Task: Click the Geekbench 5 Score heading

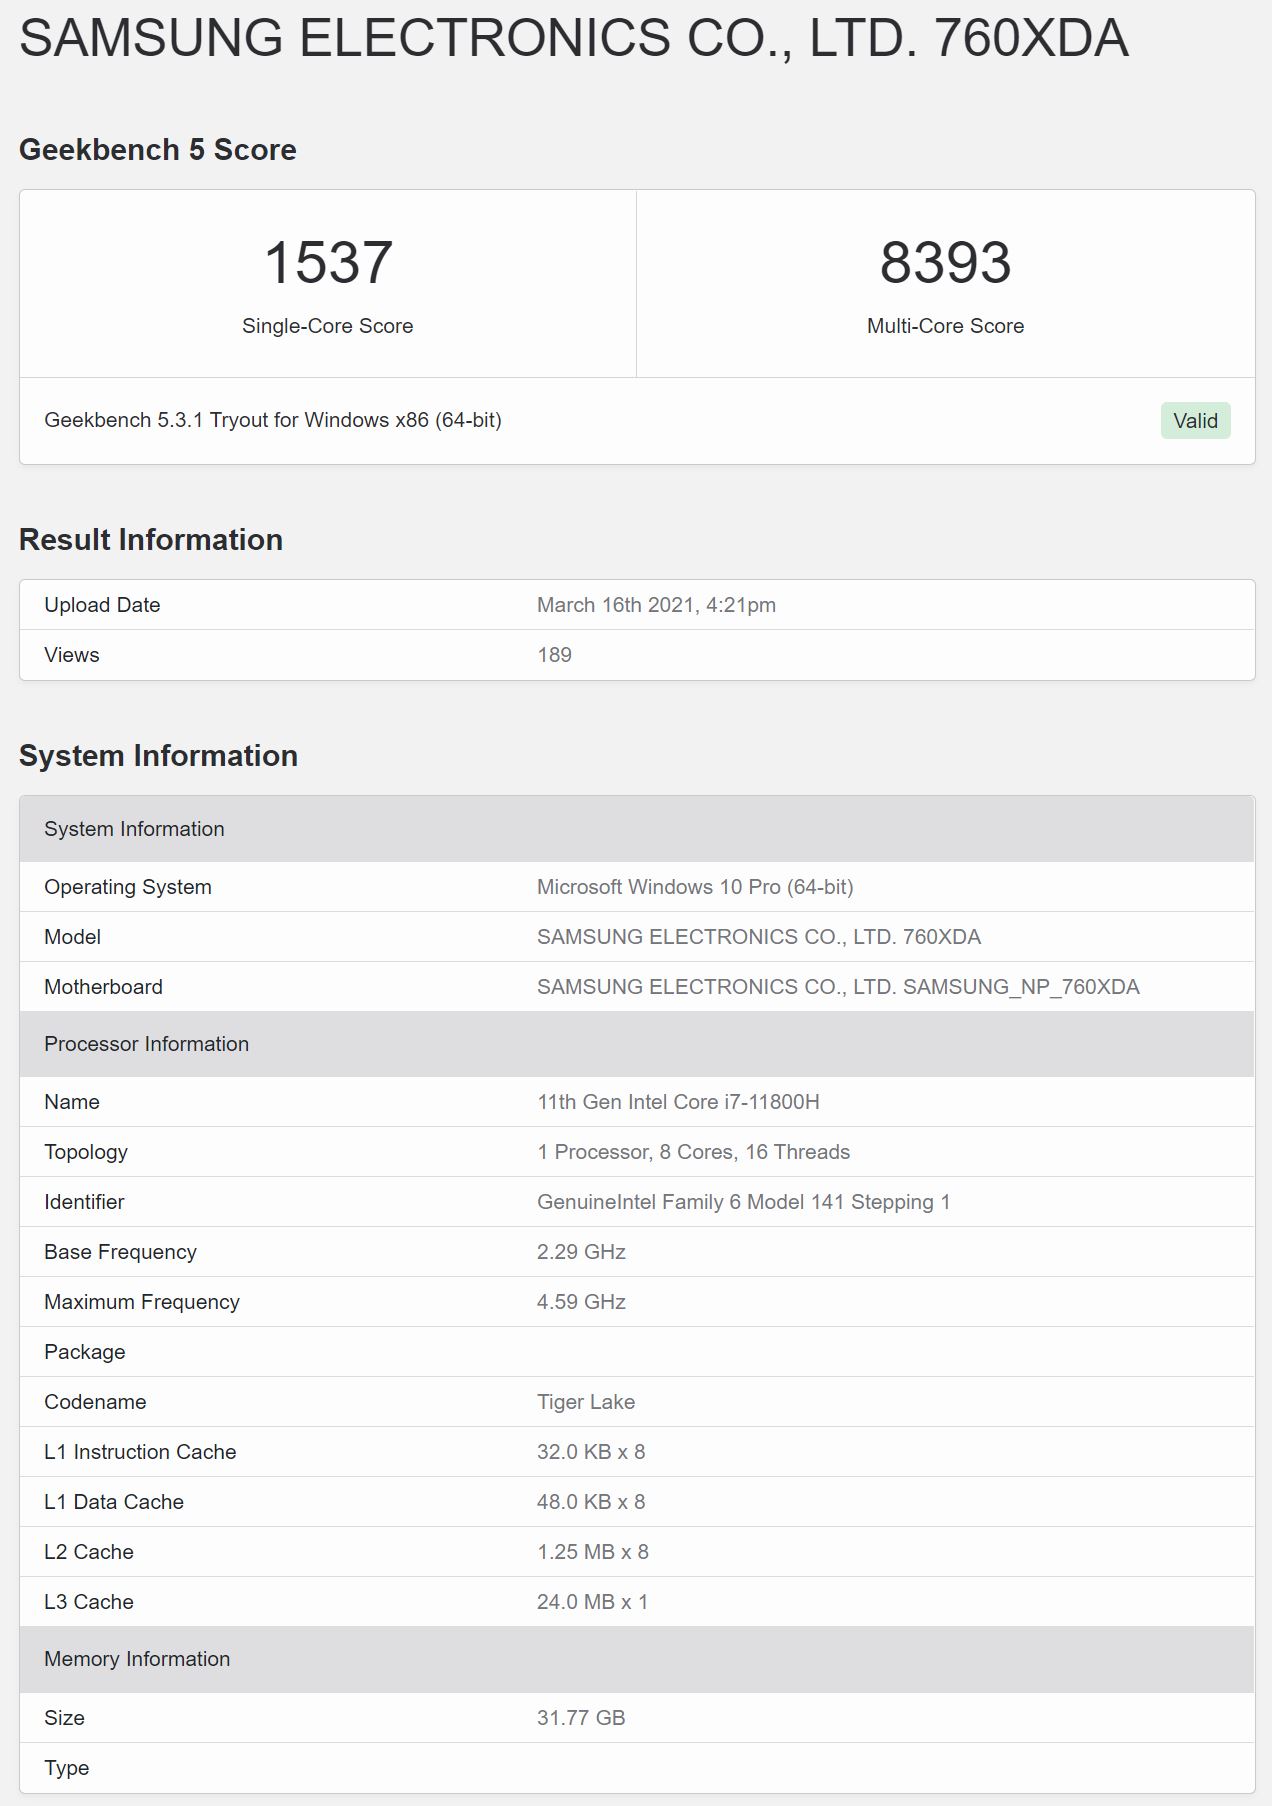Action: point(158,150)
